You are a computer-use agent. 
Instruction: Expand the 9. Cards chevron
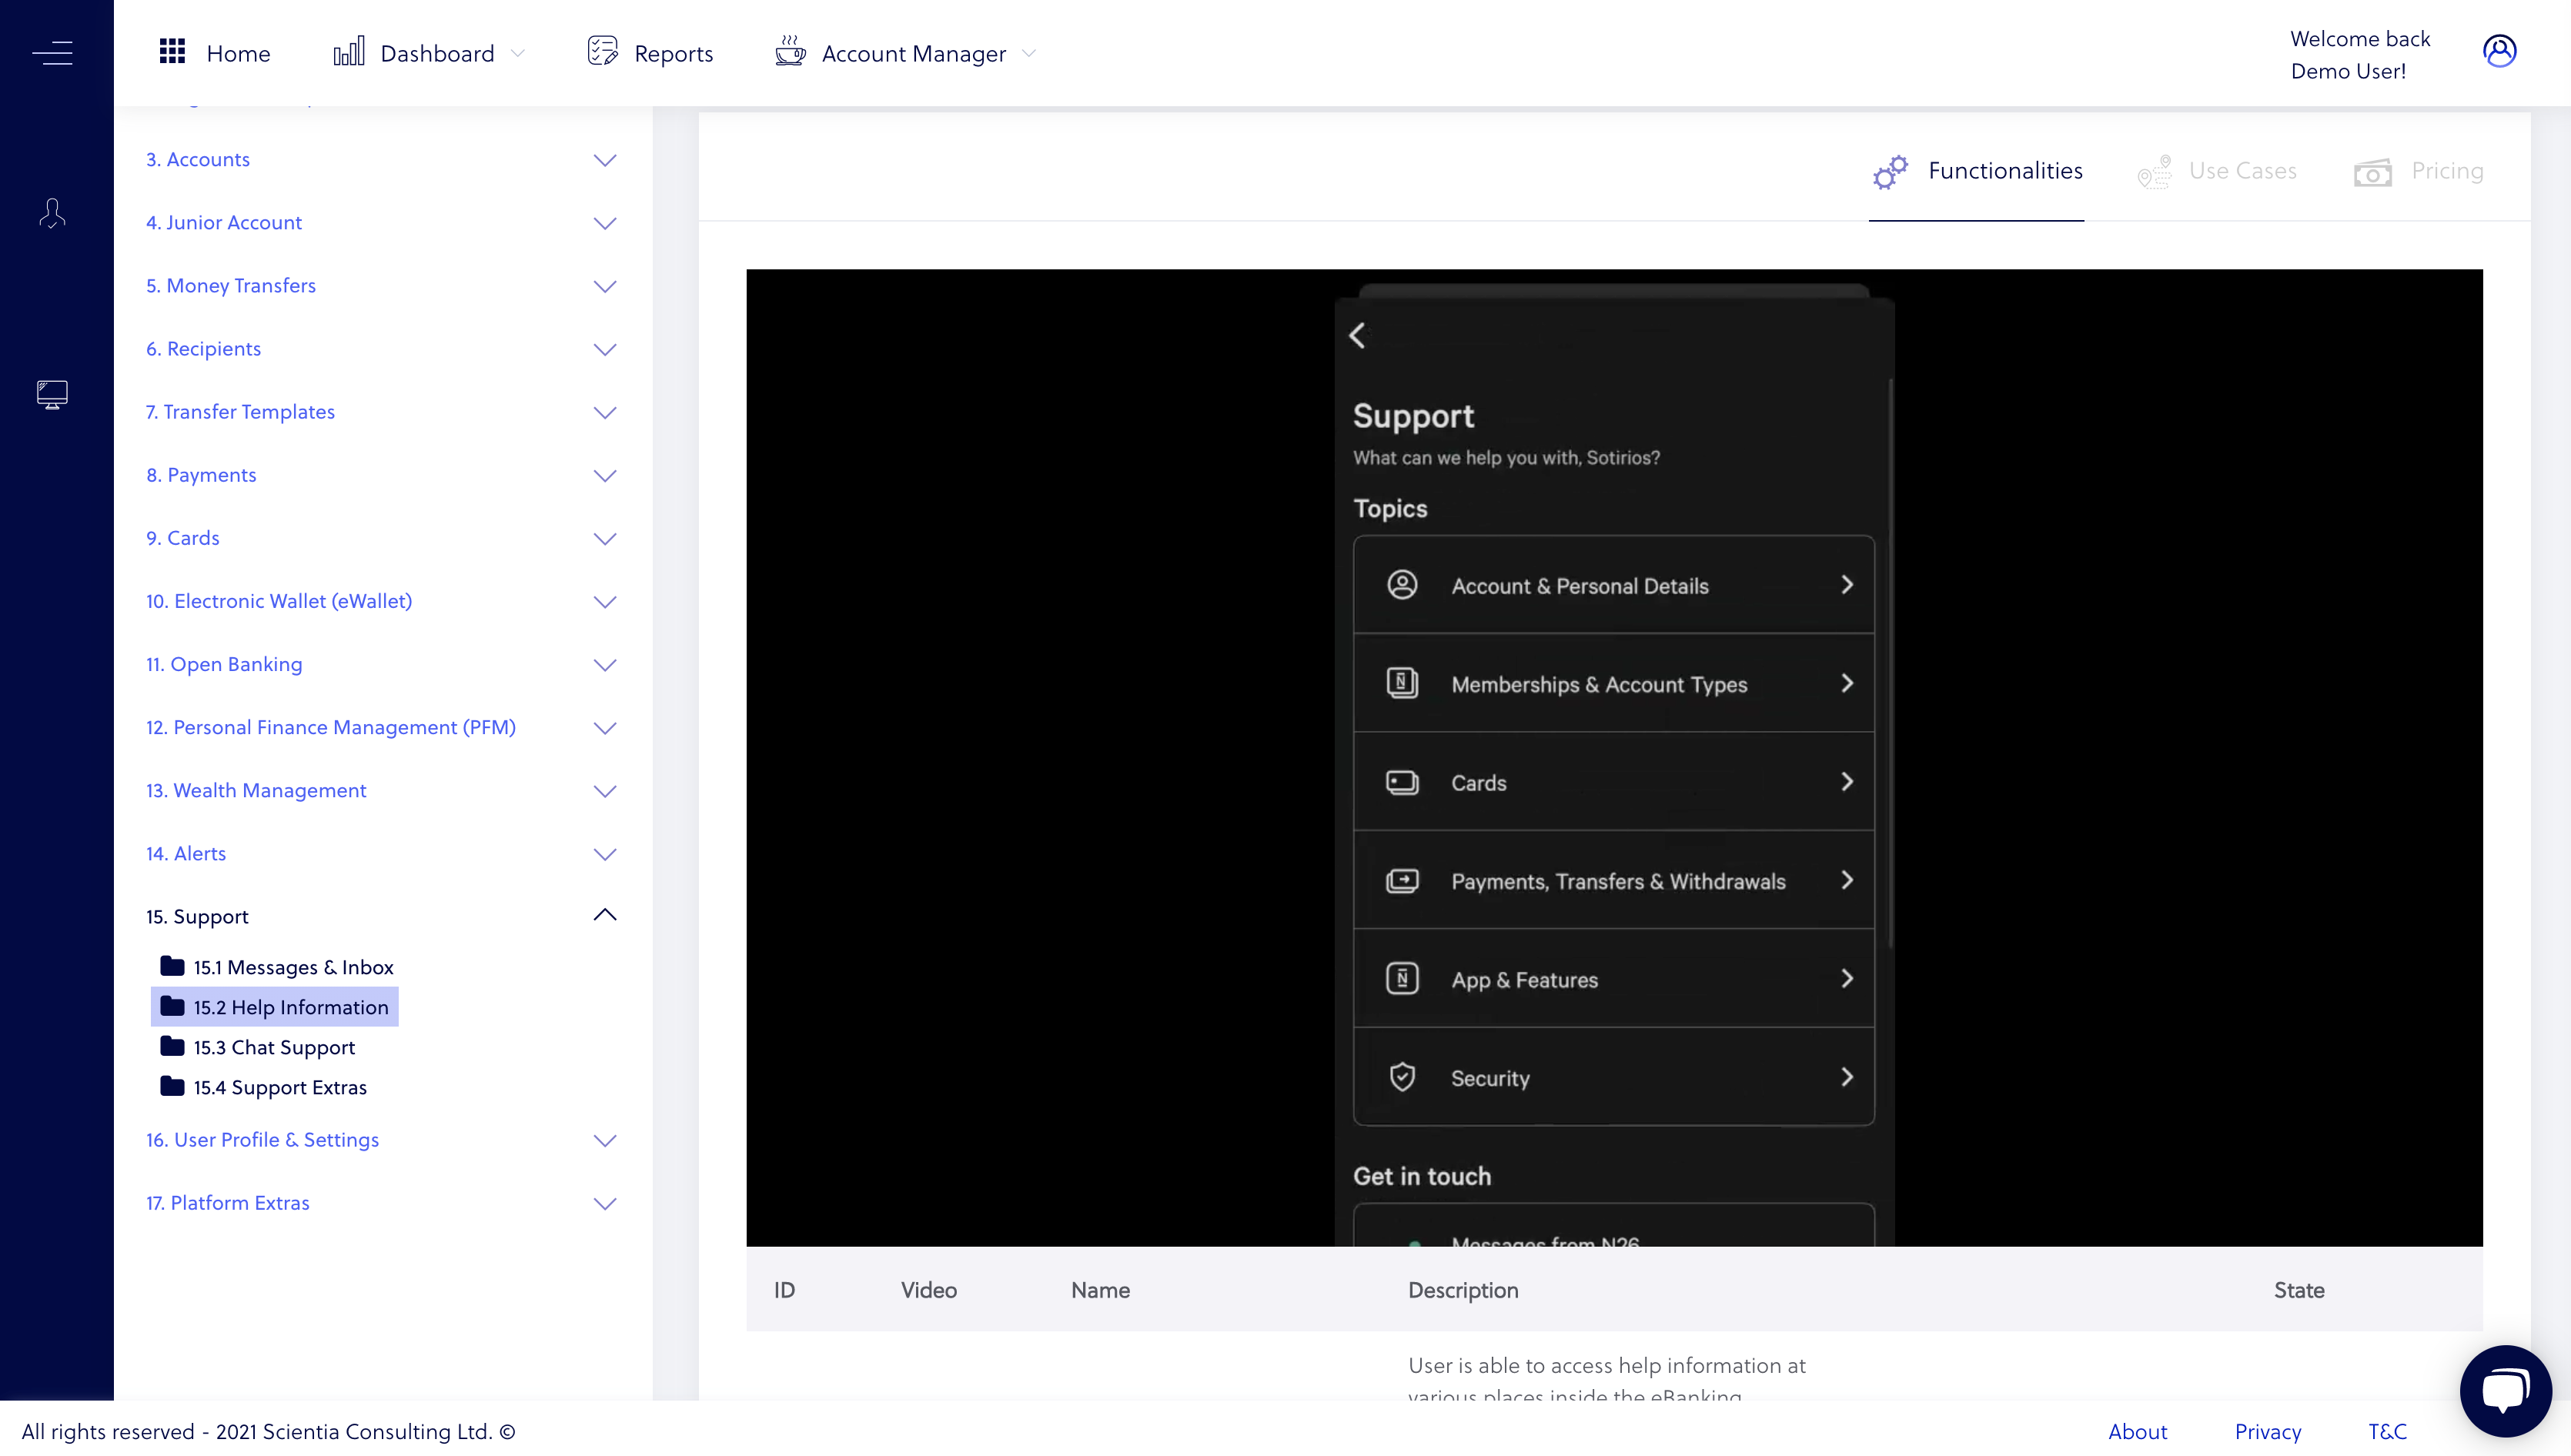pos(604,538)
